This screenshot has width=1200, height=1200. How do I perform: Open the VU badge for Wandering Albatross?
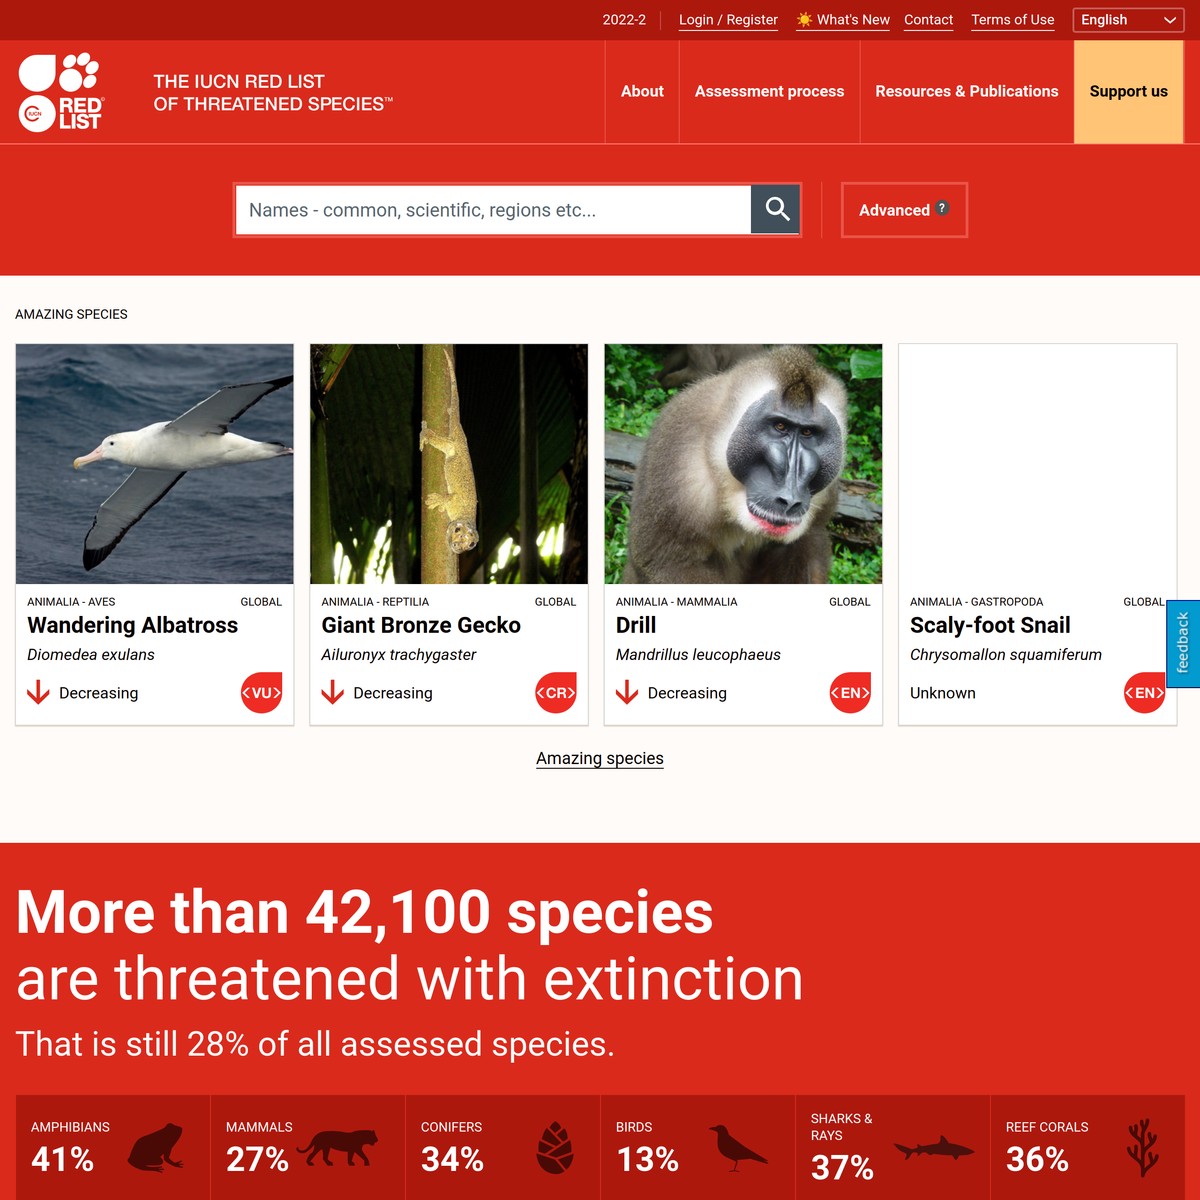point(261,692)
